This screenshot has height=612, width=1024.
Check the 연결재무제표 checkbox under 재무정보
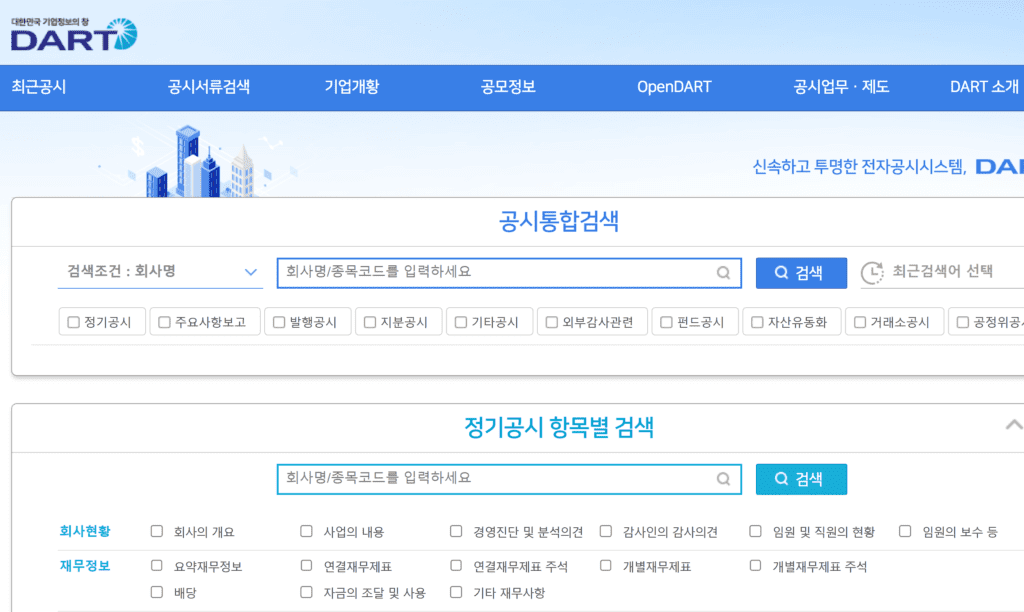[306, 565]
